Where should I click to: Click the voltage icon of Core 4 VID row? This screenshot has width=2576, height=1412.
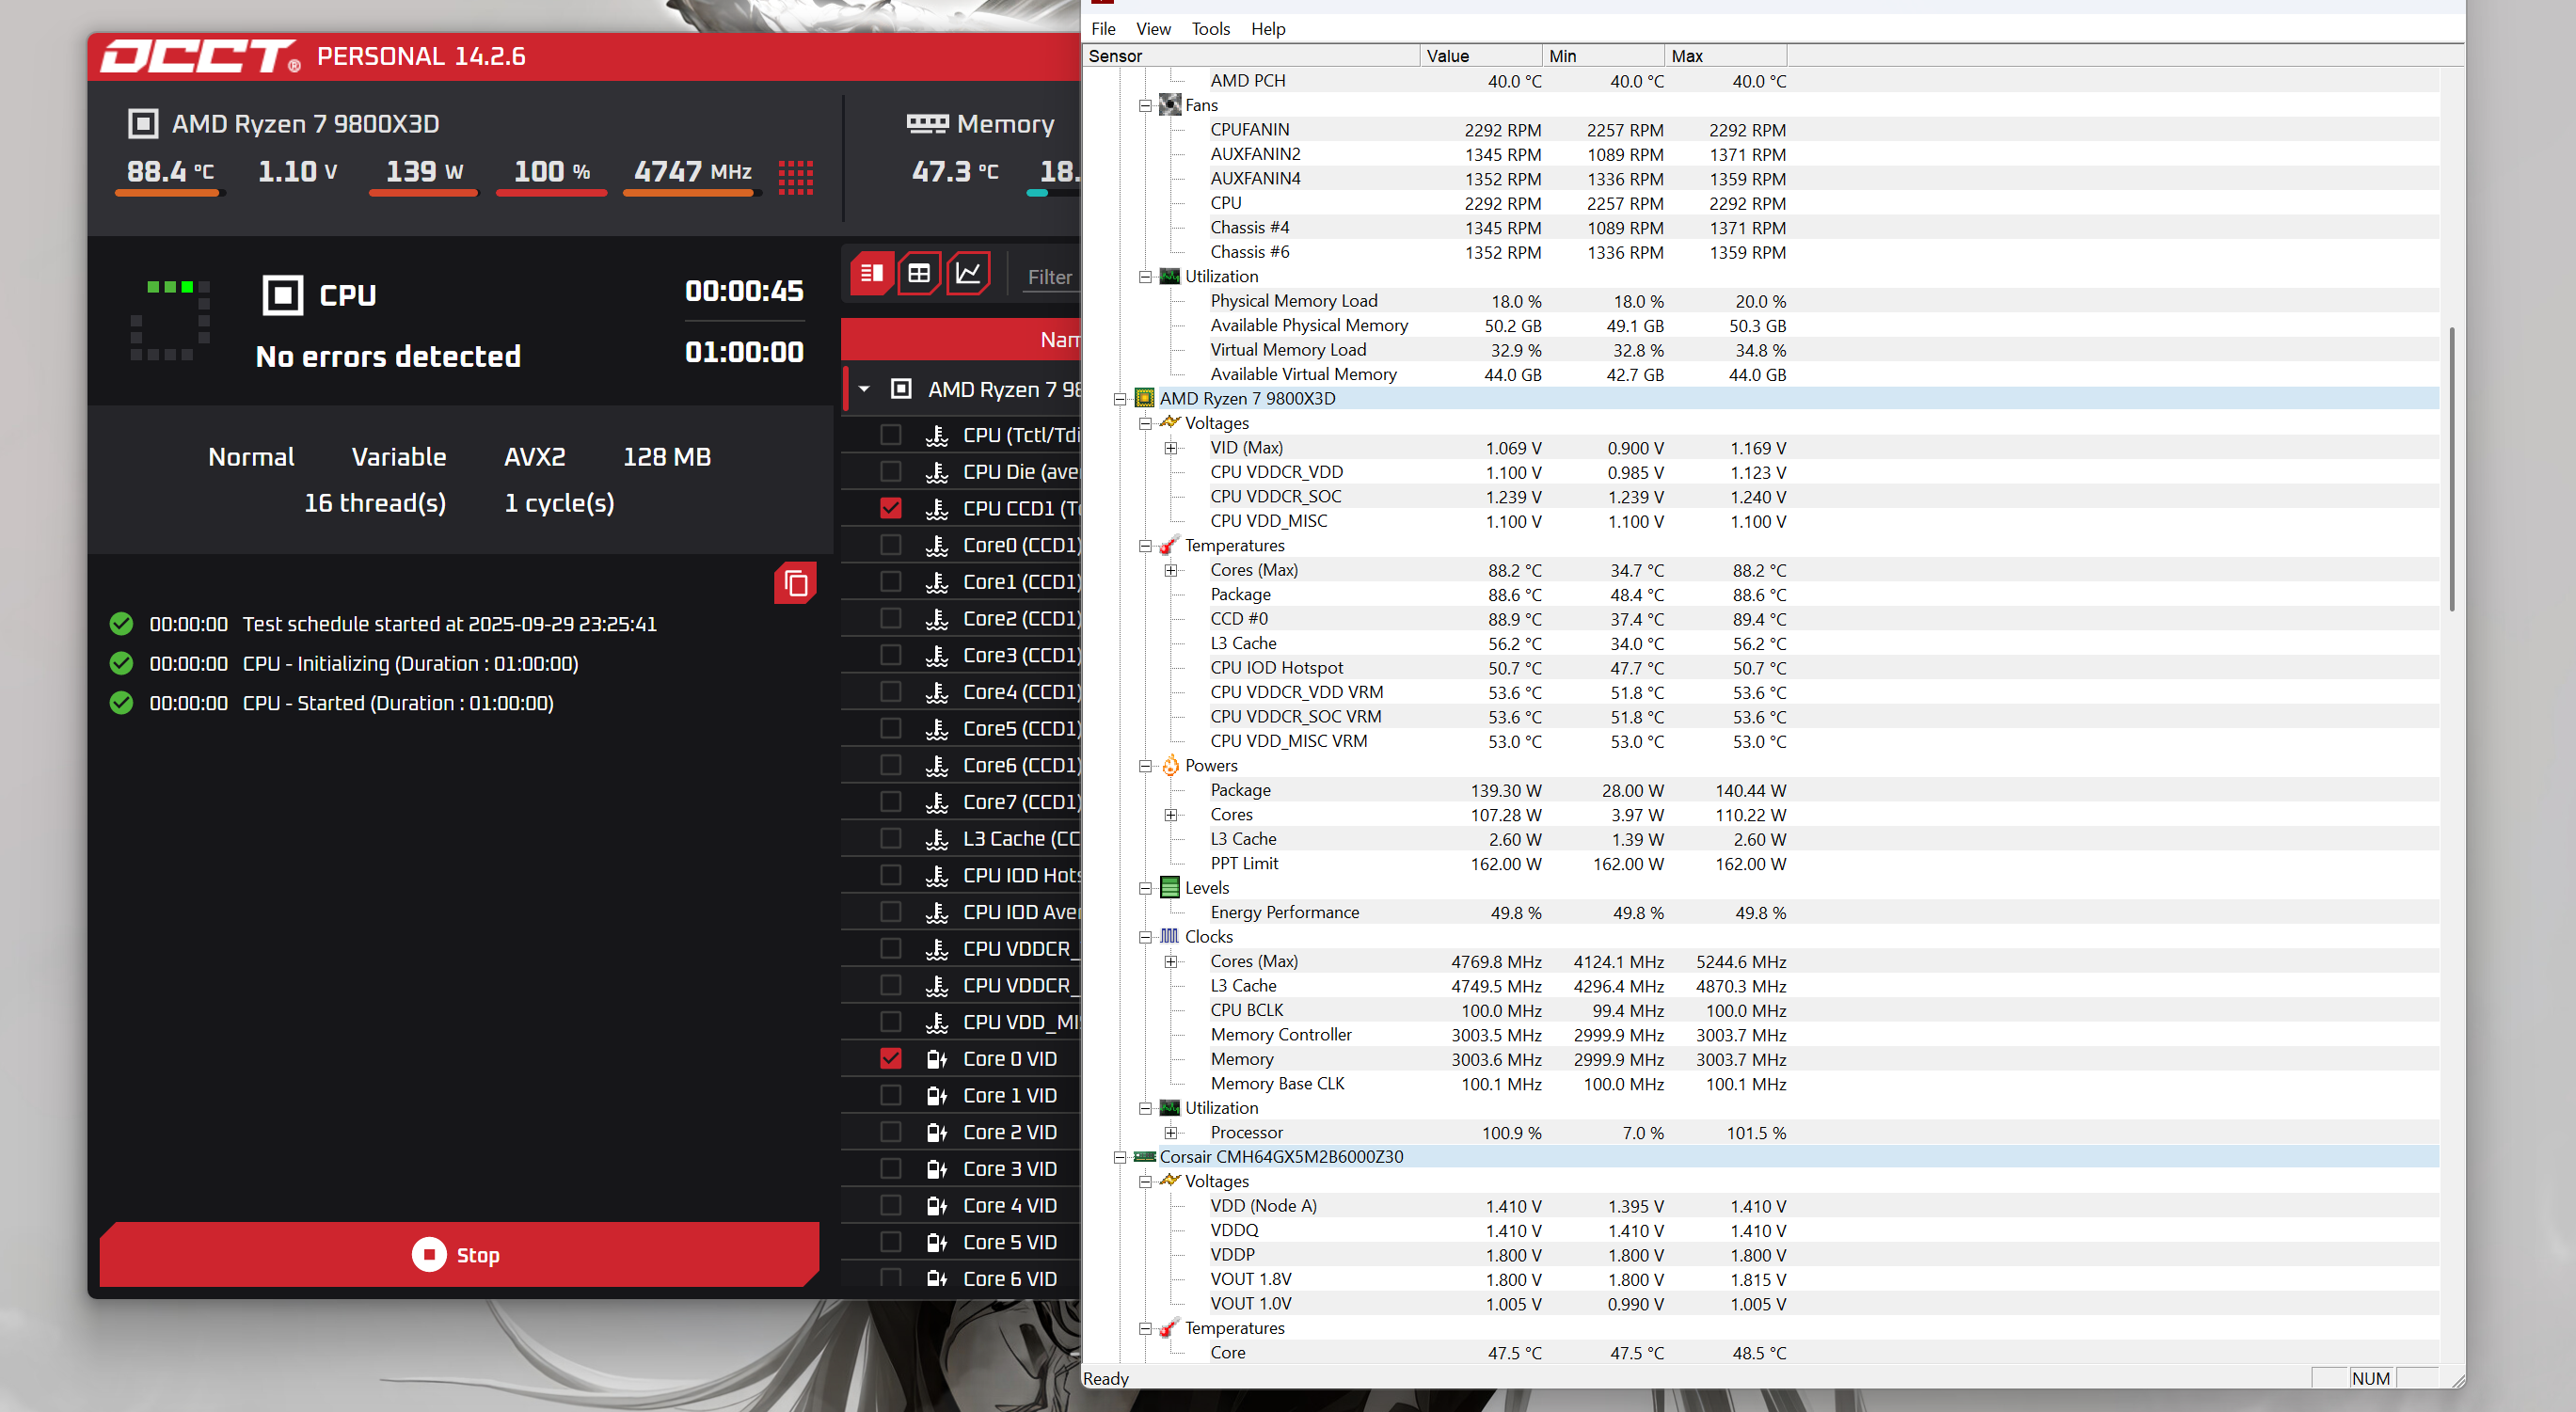(x=937, y=1206)
